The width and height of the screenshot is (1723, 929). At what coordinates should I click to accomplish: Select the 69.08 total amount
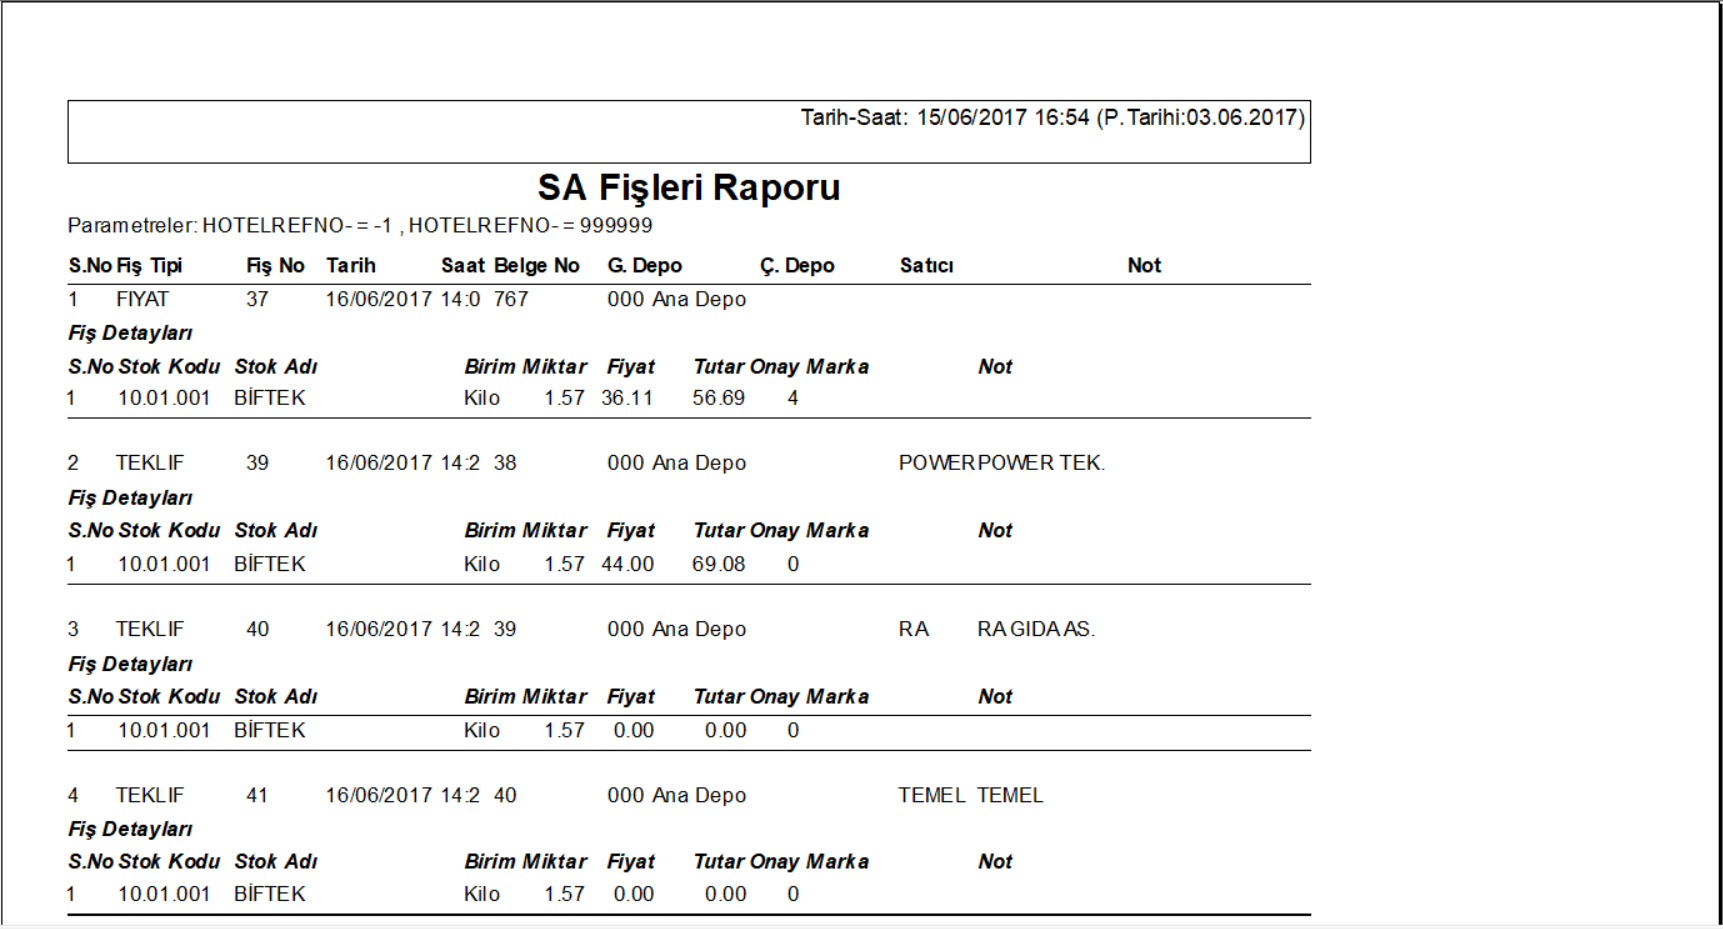pyautogui.click(x=719, y=564)
